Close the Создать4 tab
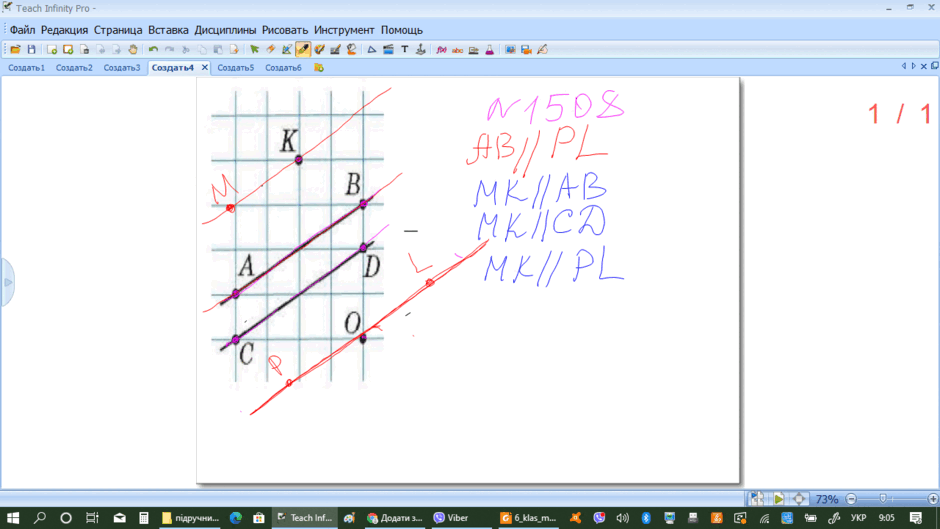 [204, 68]
